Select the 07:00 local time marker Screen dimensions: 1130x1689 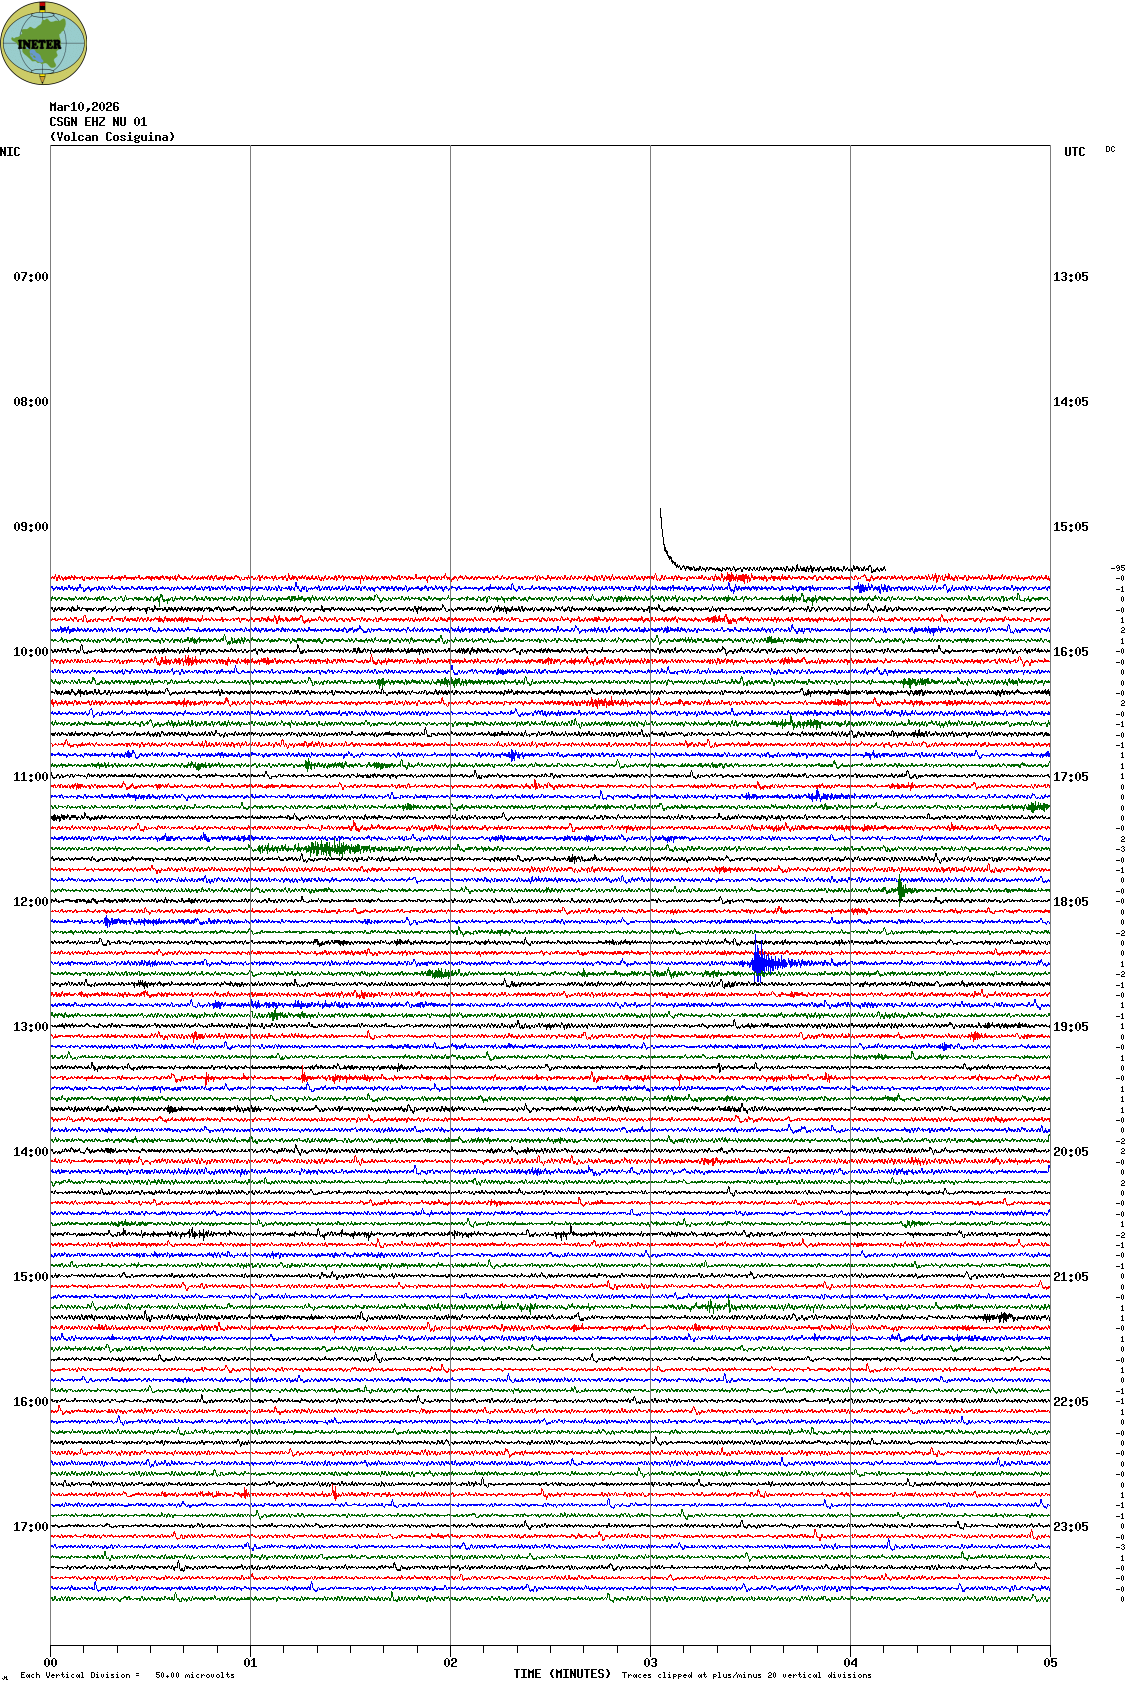click(x=30, y=277)
